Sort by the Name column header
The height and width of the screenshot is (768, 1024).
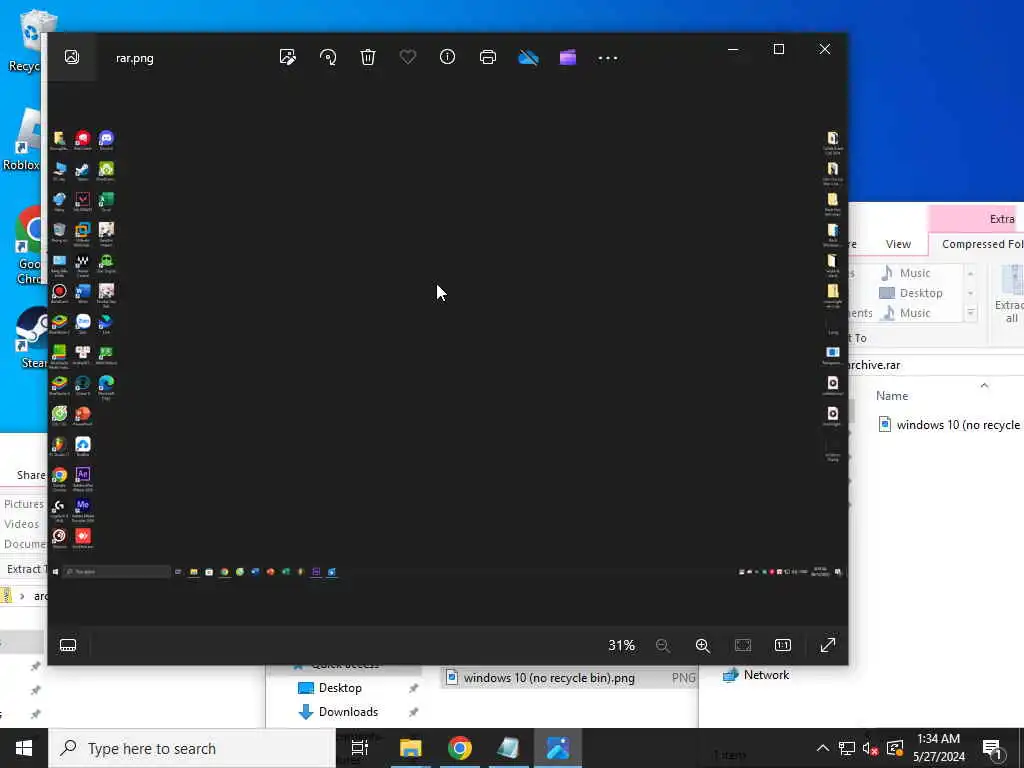tap(891, 396)
